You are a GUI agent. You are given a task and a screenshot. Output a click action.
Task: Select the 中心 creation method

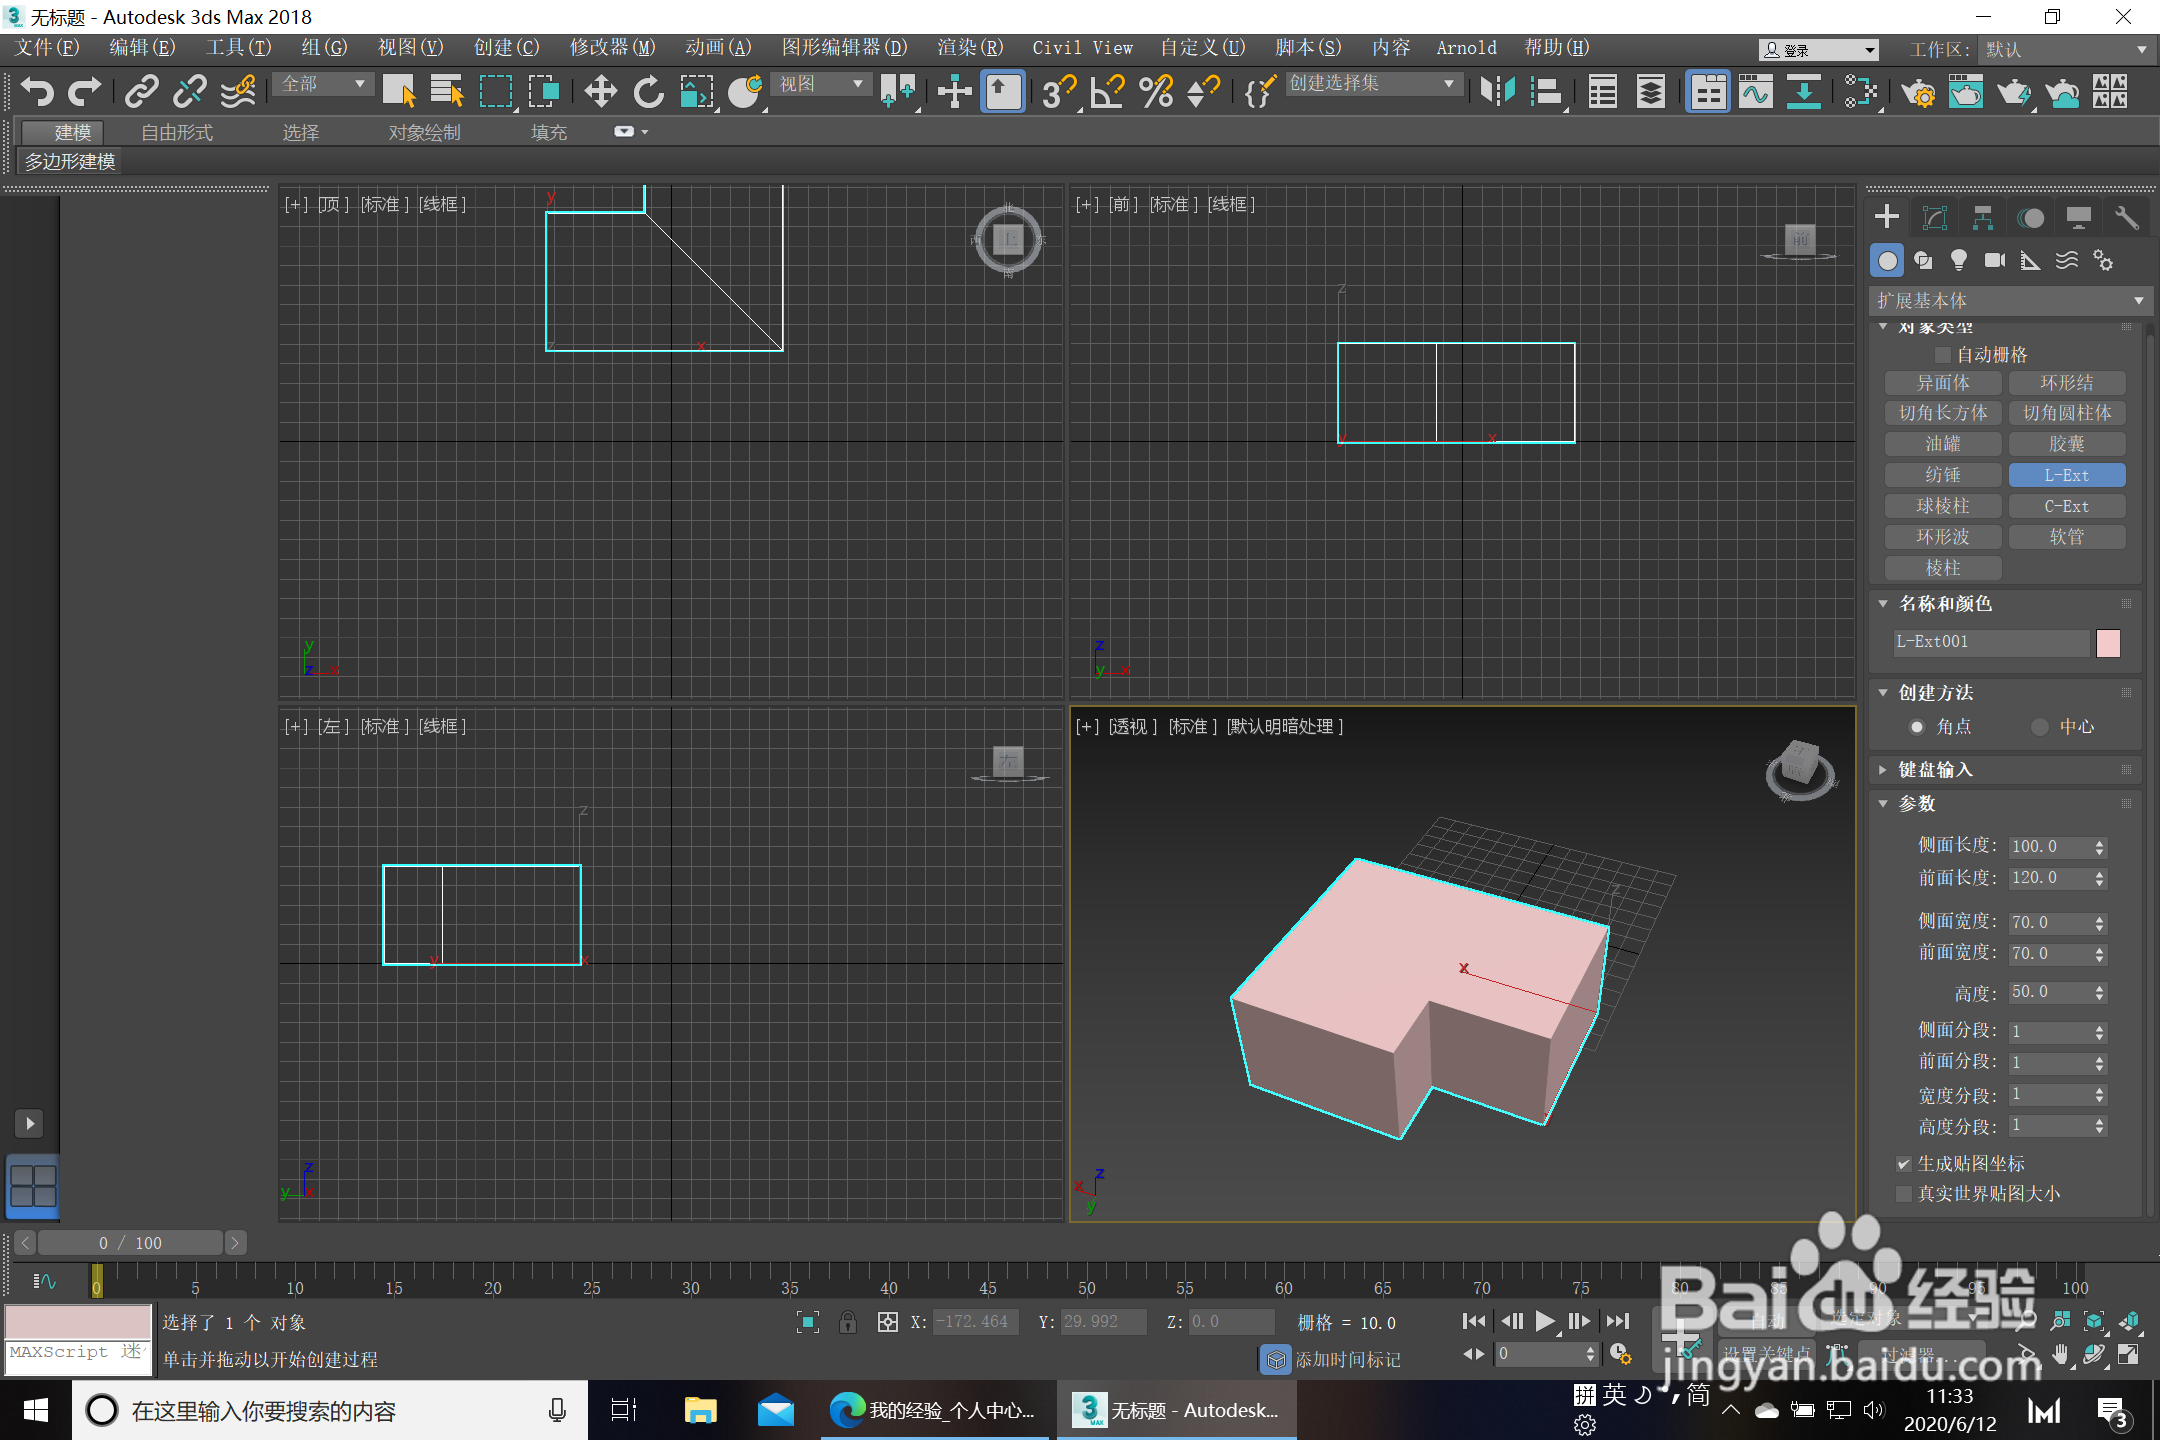point(2040,727)
